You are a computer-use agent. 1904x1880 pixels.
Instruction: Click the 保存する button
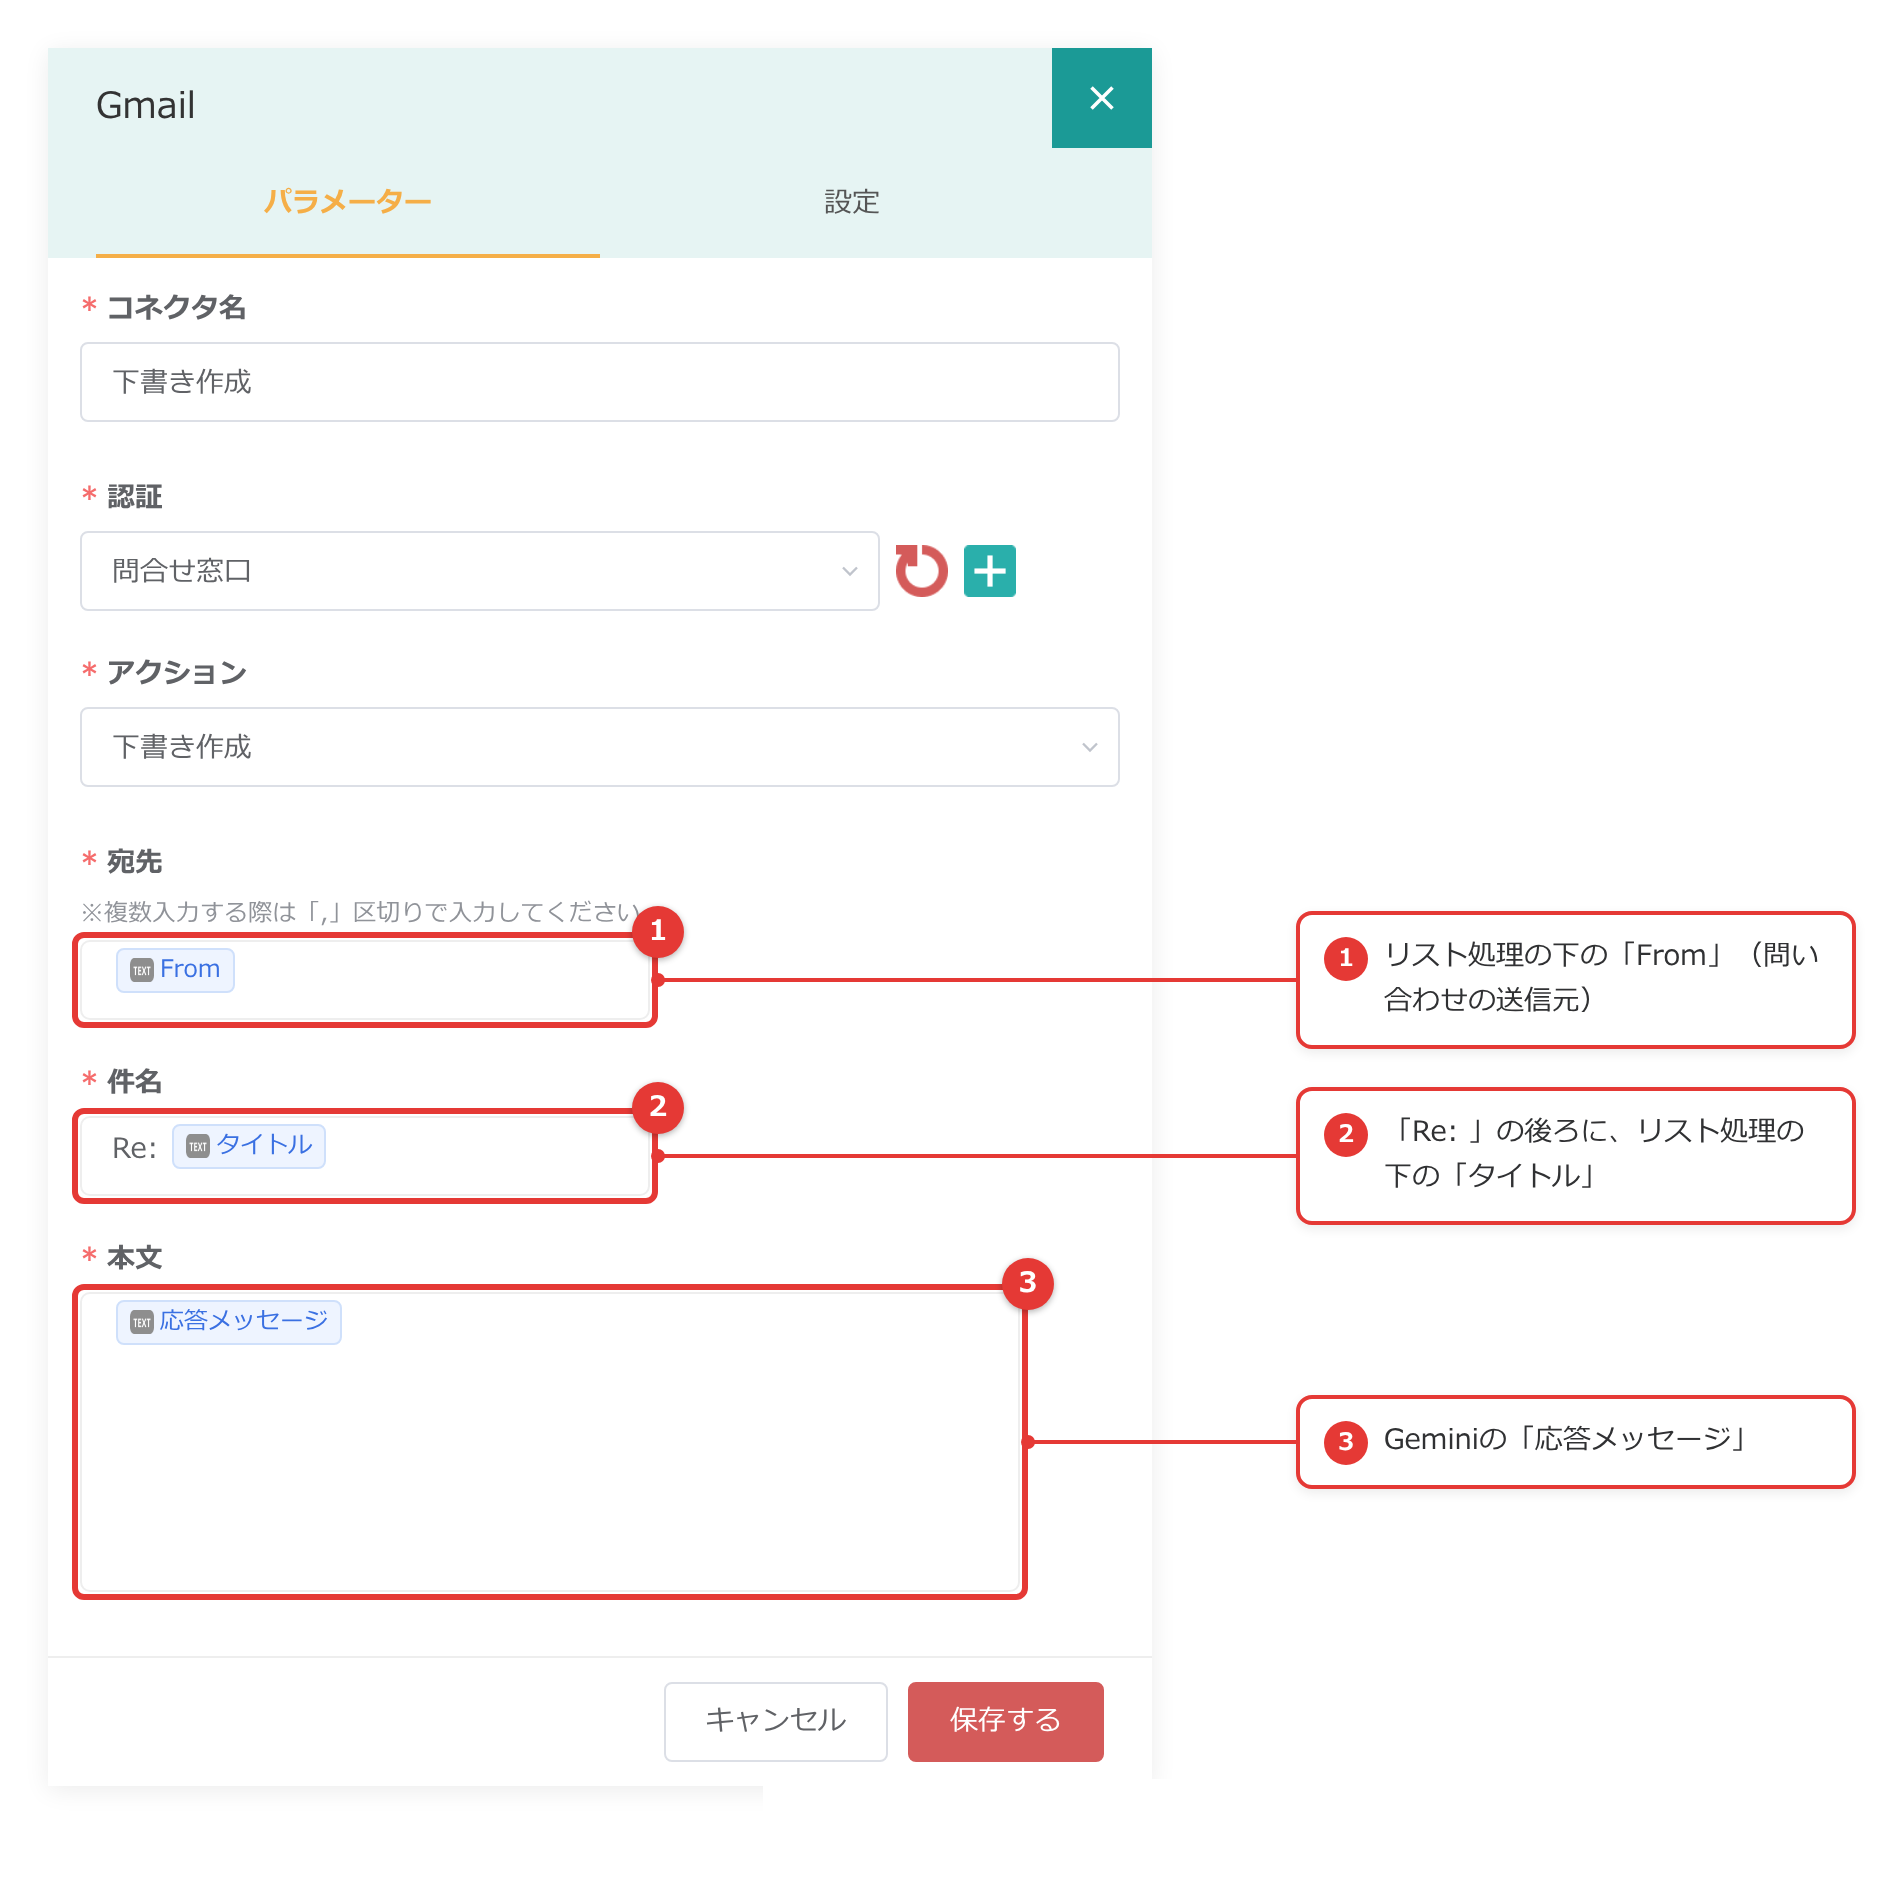click(1006, 1721)
